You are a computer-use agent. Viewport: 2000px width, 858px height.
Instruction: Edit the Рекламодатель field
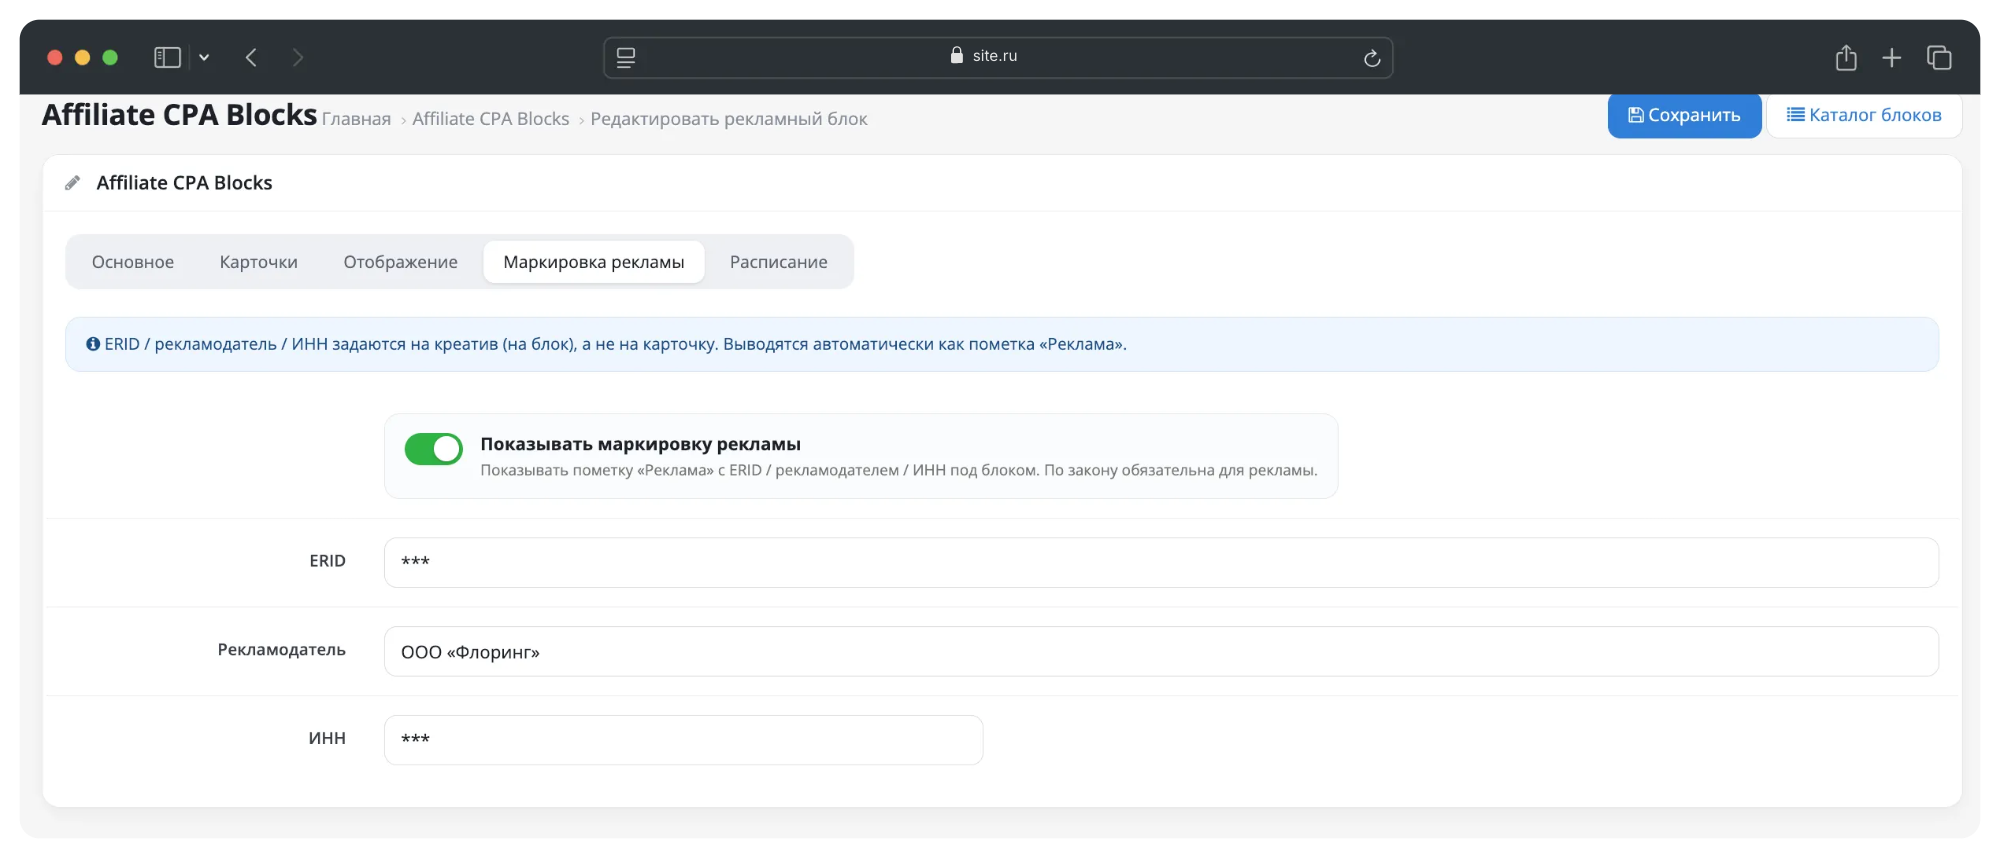(x=1161, y=651)
